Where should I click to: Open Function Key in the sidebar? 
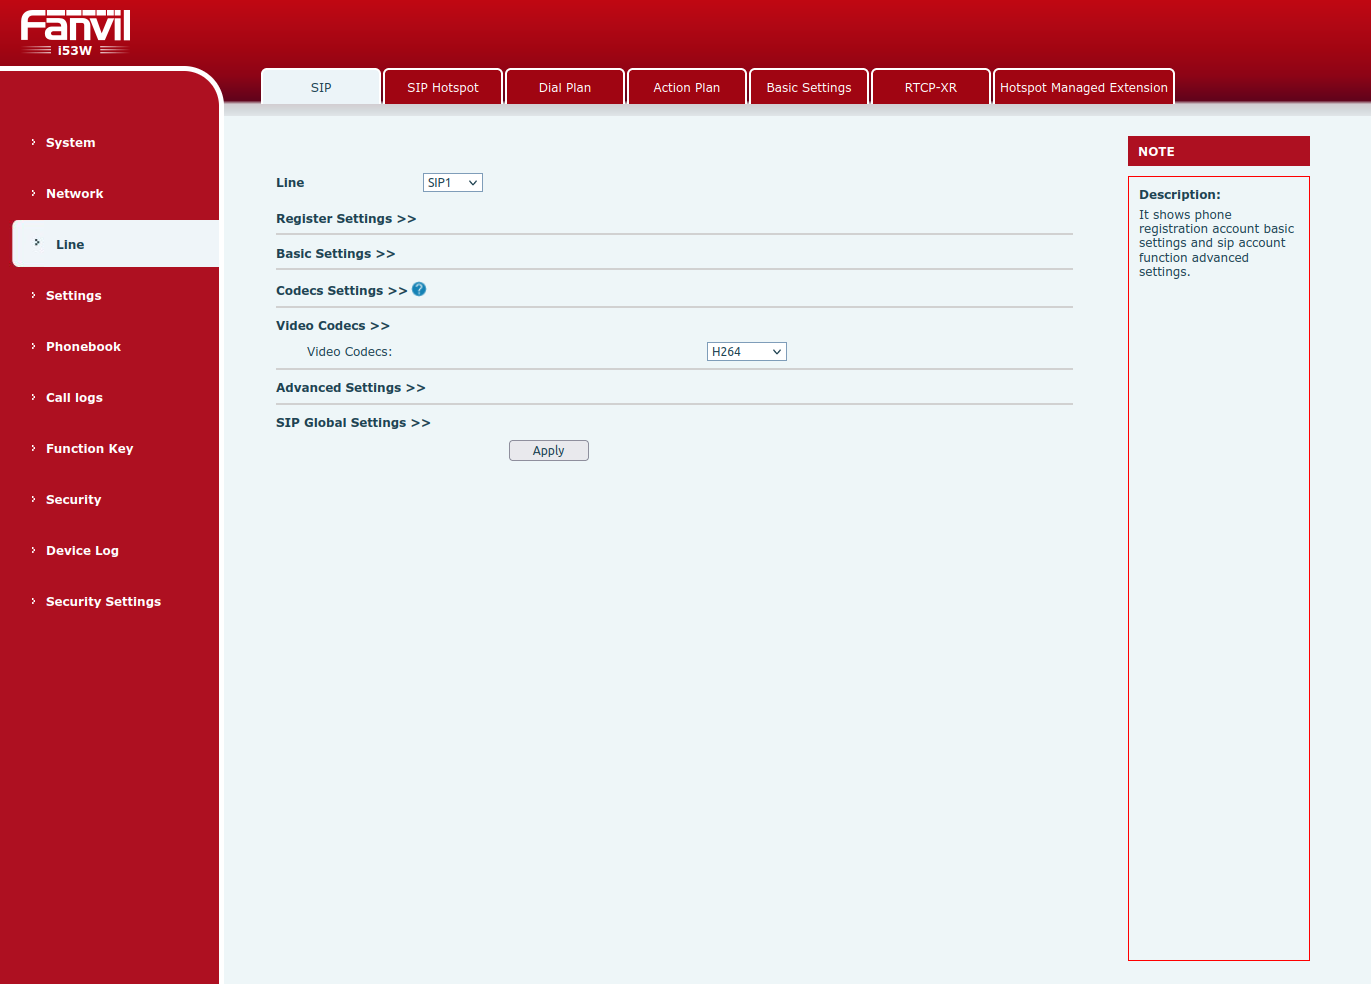pyautogui.click(x=89, y=449)
